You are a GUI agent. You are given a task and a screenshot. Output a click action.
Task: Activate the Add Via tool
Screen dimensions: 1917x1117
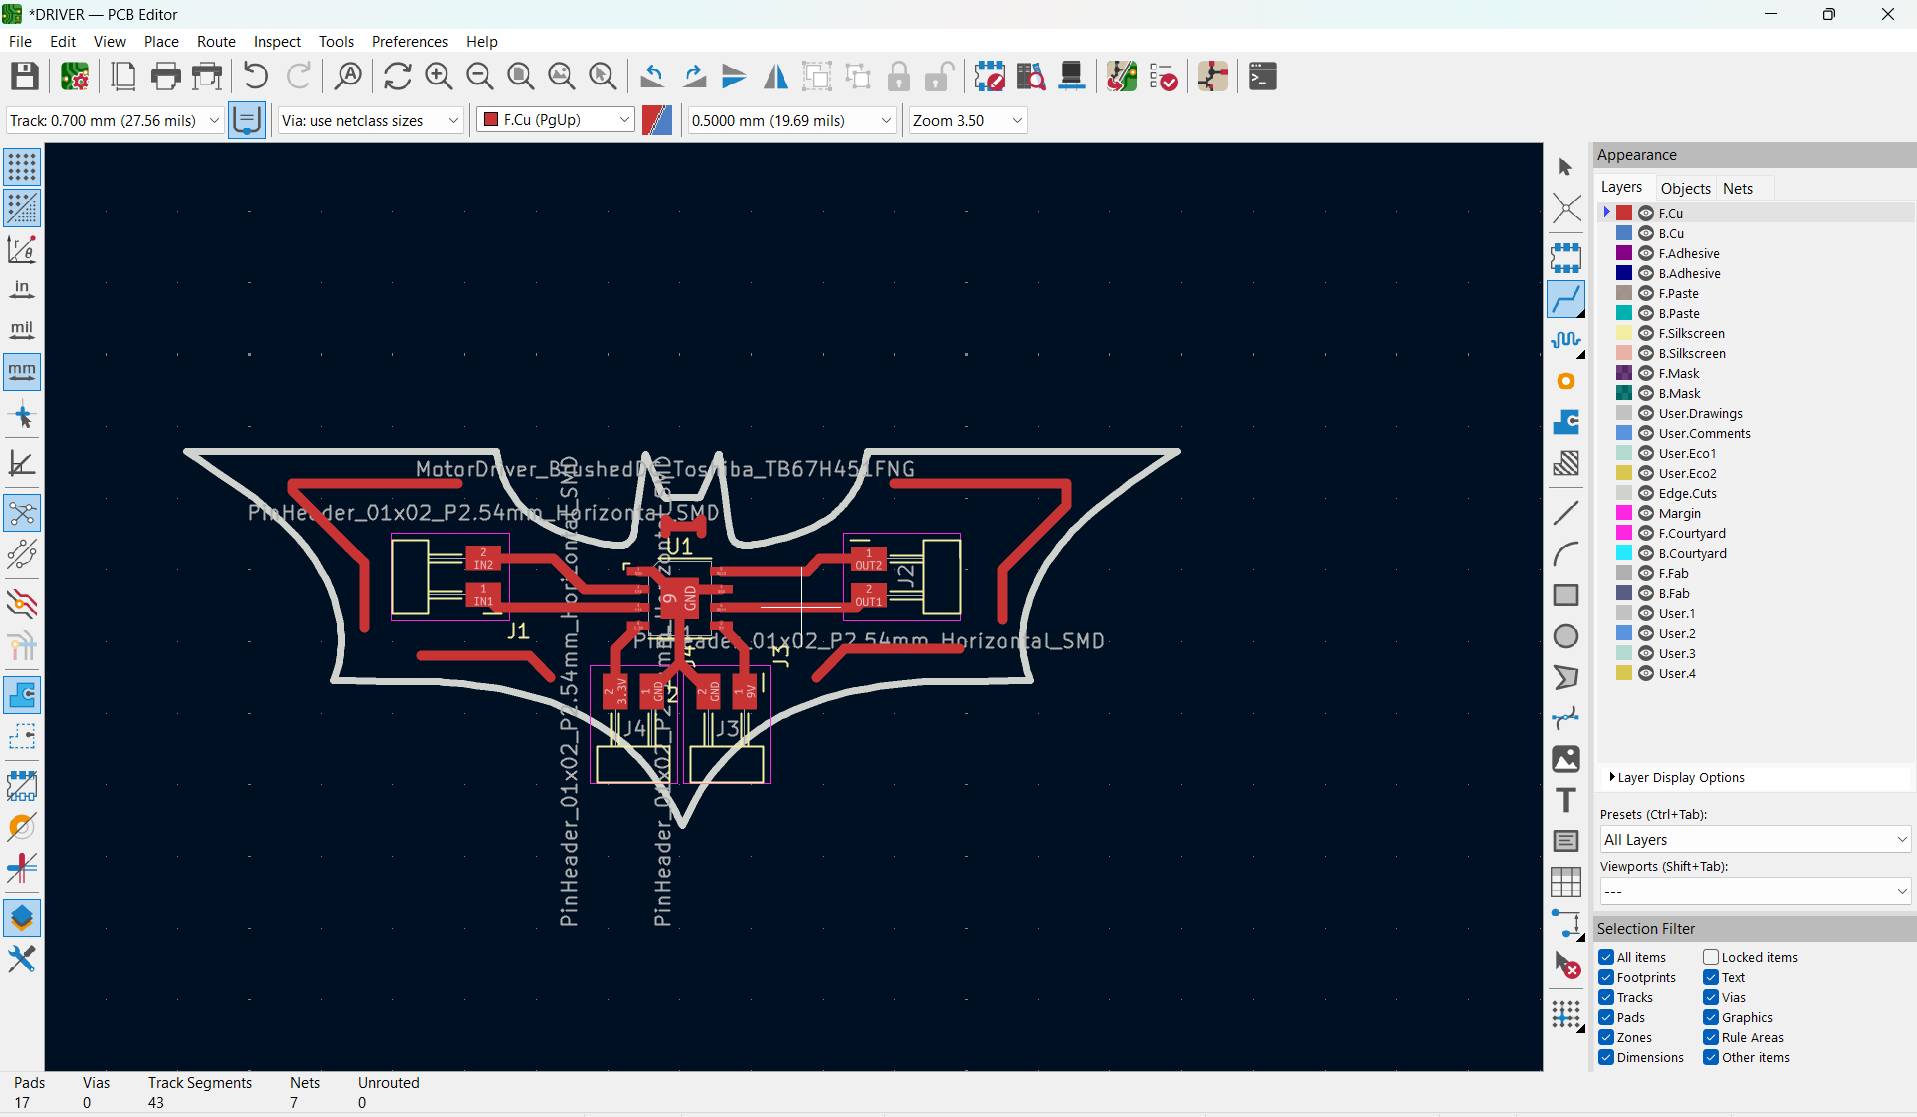[x=1567, y=381]
